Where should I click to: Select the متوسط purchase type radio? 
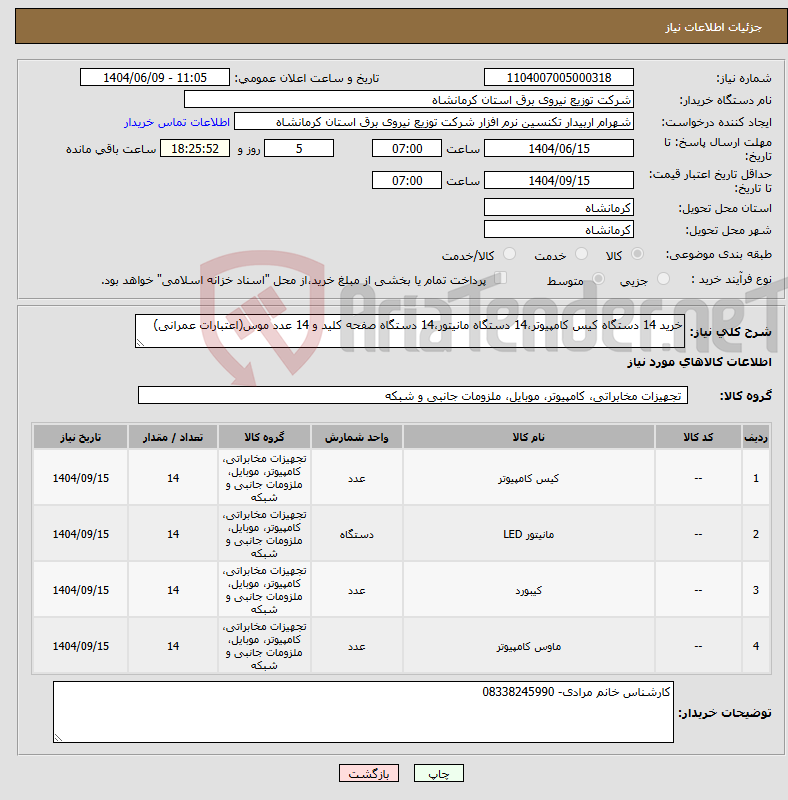(598, 279)
